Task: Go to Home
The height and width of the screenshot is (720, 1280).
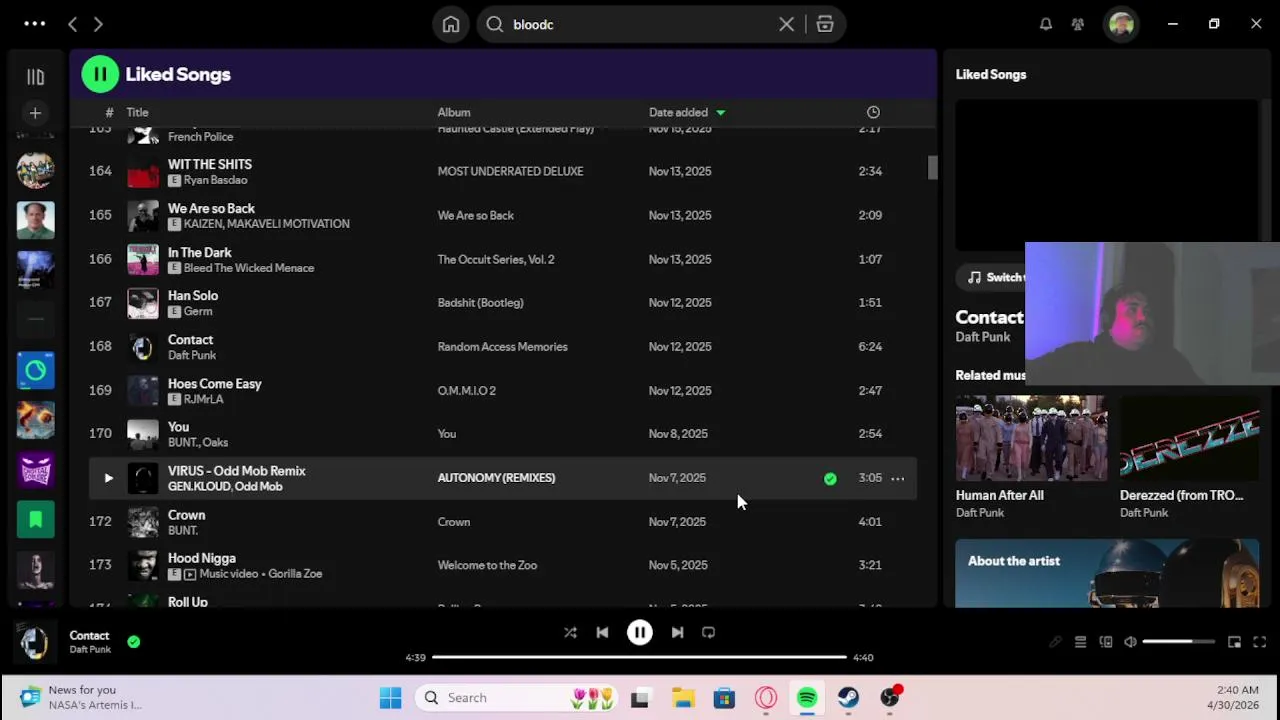Action: (x=451, y=24)
